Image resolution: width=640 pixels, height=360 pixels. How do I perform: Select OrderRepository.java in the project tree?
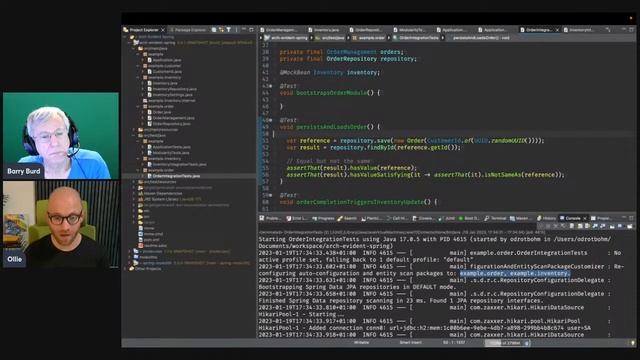[169, 124]
